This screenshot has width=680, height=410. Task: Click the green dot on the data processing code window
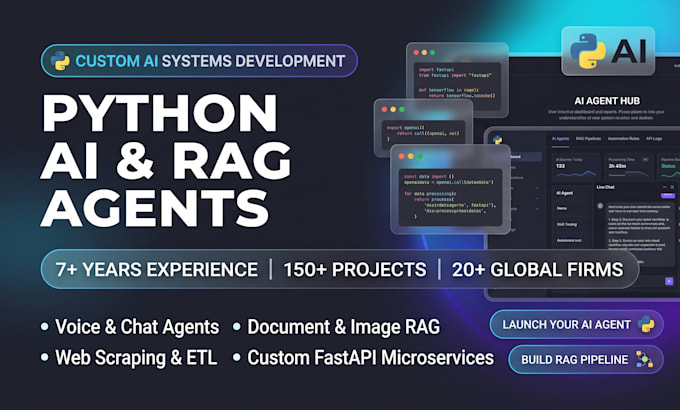pos(419,156)
